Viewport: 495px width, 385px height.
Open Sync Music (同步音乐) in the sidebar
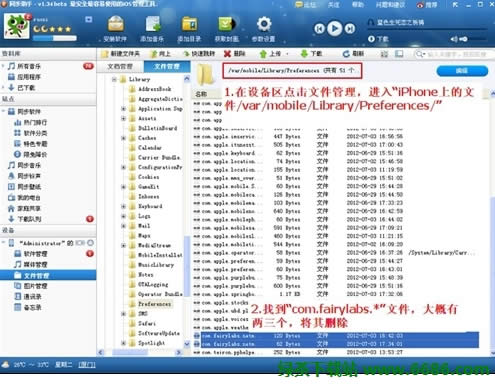25,165
